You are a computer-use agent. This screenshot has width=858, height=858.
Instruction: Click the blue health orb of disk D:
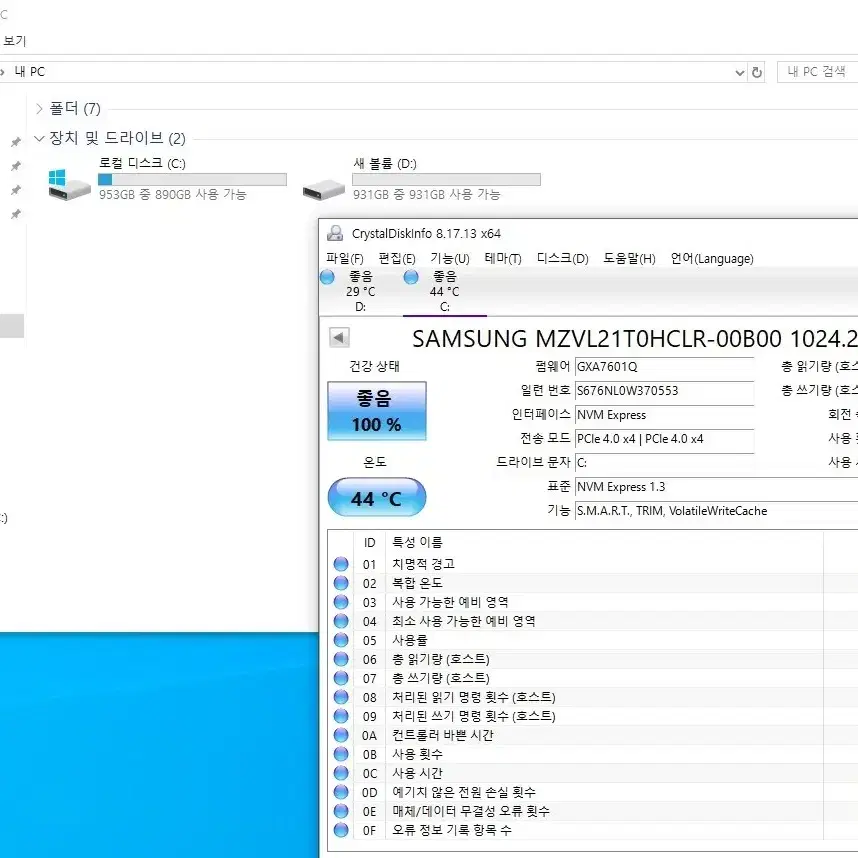tap(327, 277)
